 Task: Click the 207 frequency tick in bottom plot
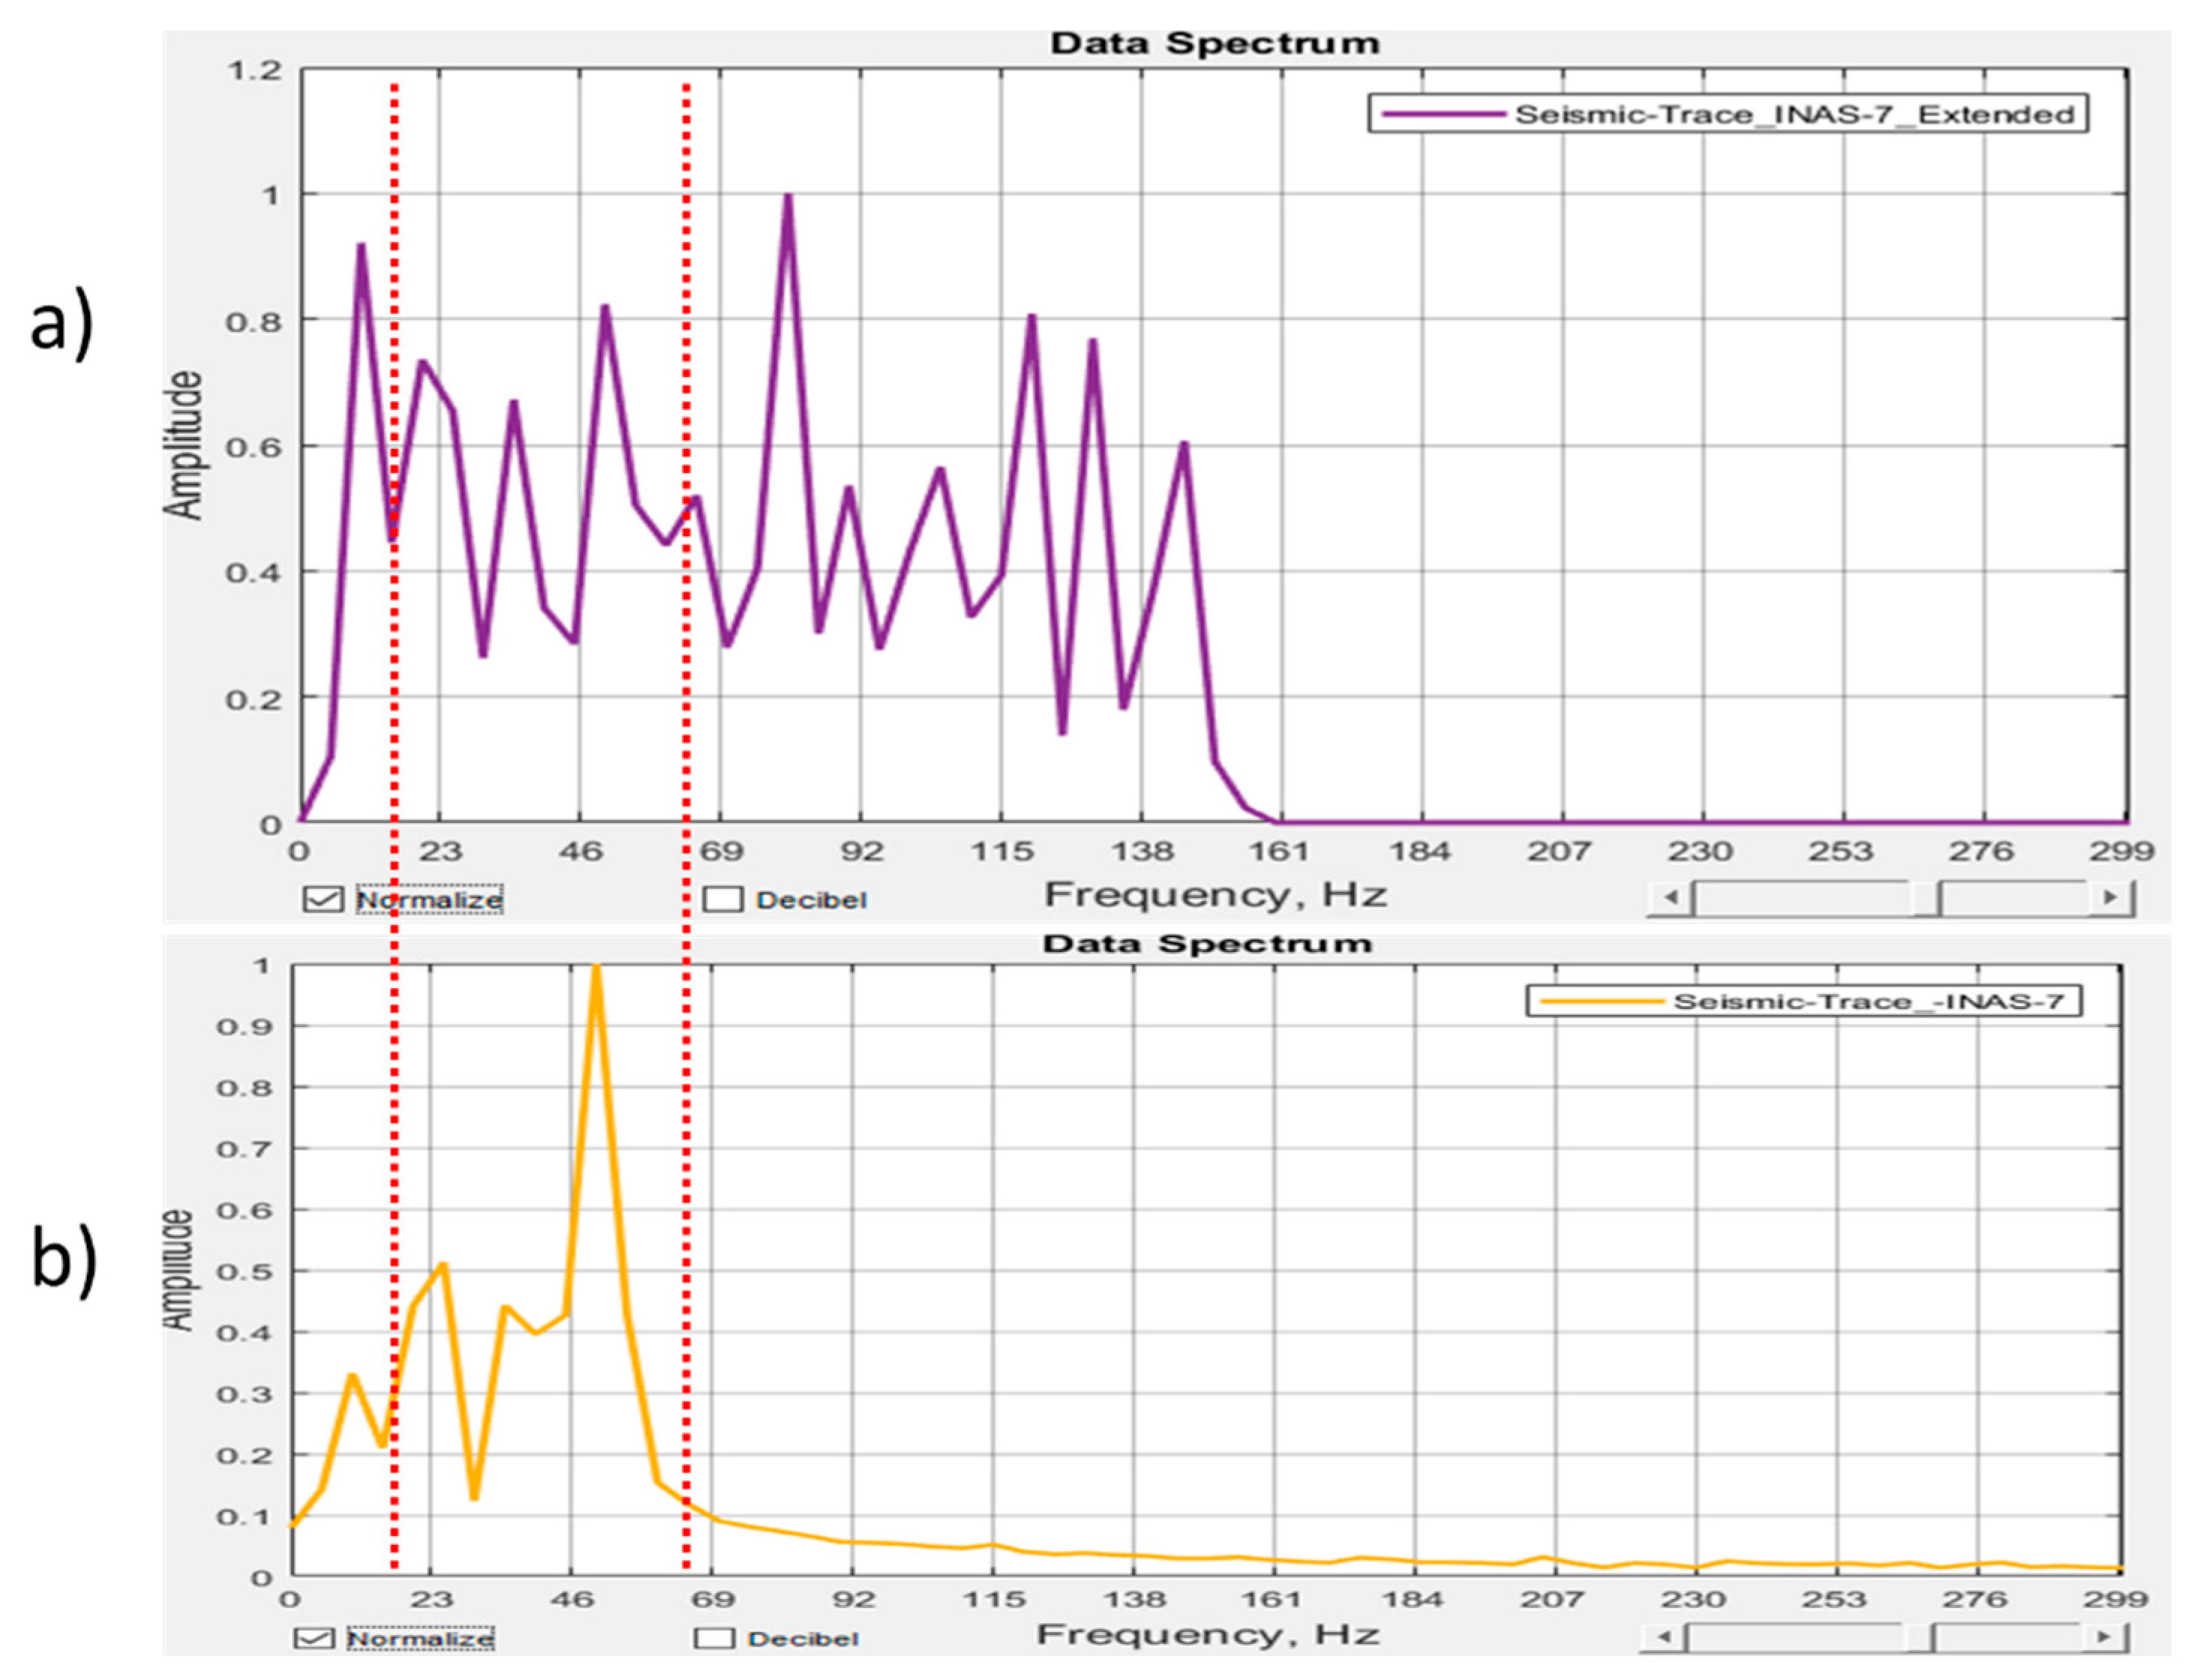click(1553, 1599)
